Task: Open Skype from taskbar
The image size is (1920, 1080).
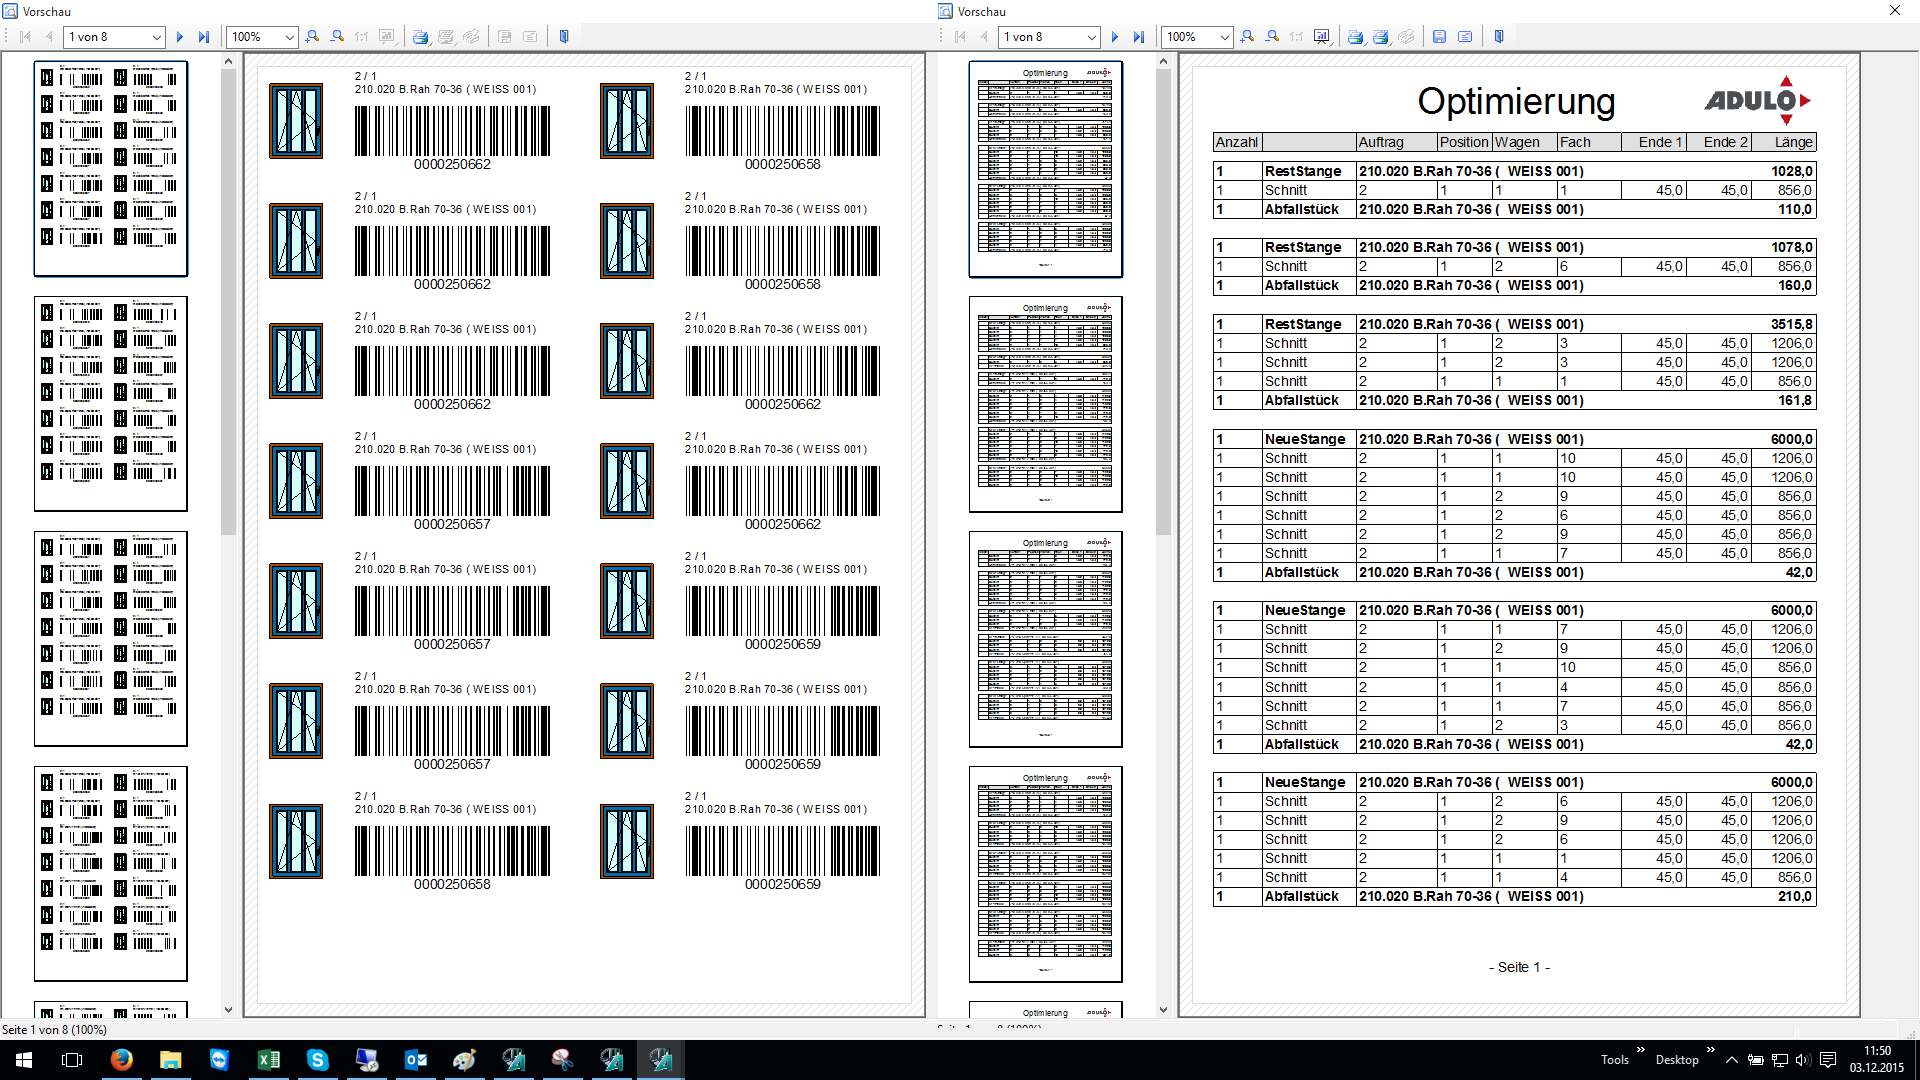Action: coord(317,1060)
